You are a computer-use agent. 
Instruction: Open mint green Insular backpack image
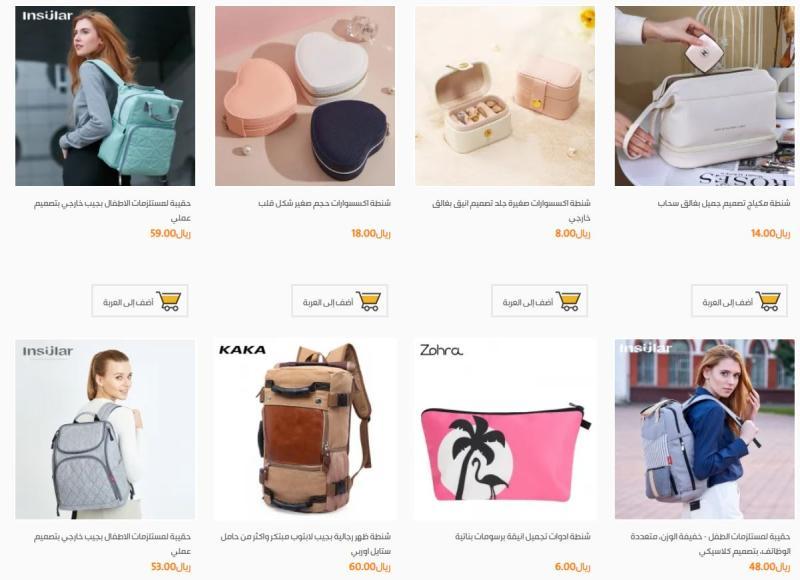click(x=105, y=96)
